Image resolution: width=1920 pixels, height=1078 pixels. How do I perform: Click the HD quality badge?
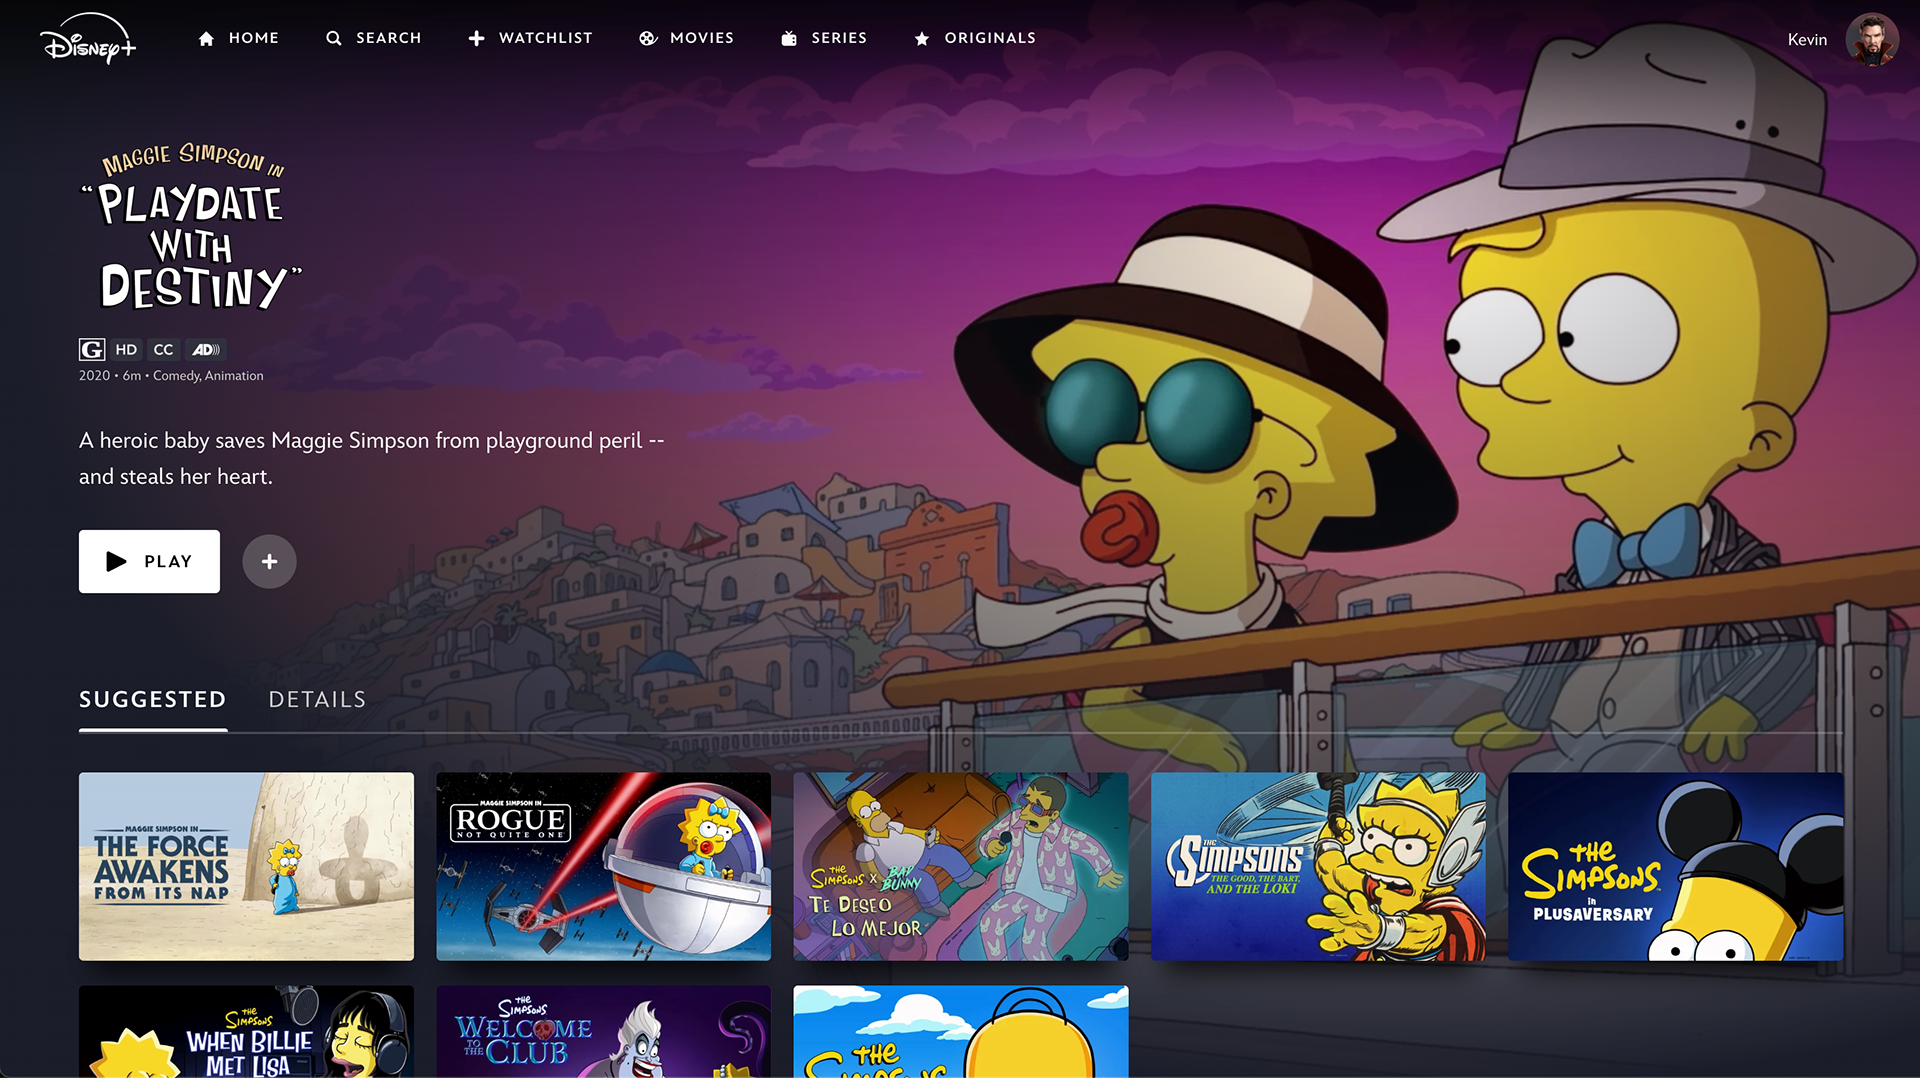tap(126, 349)
